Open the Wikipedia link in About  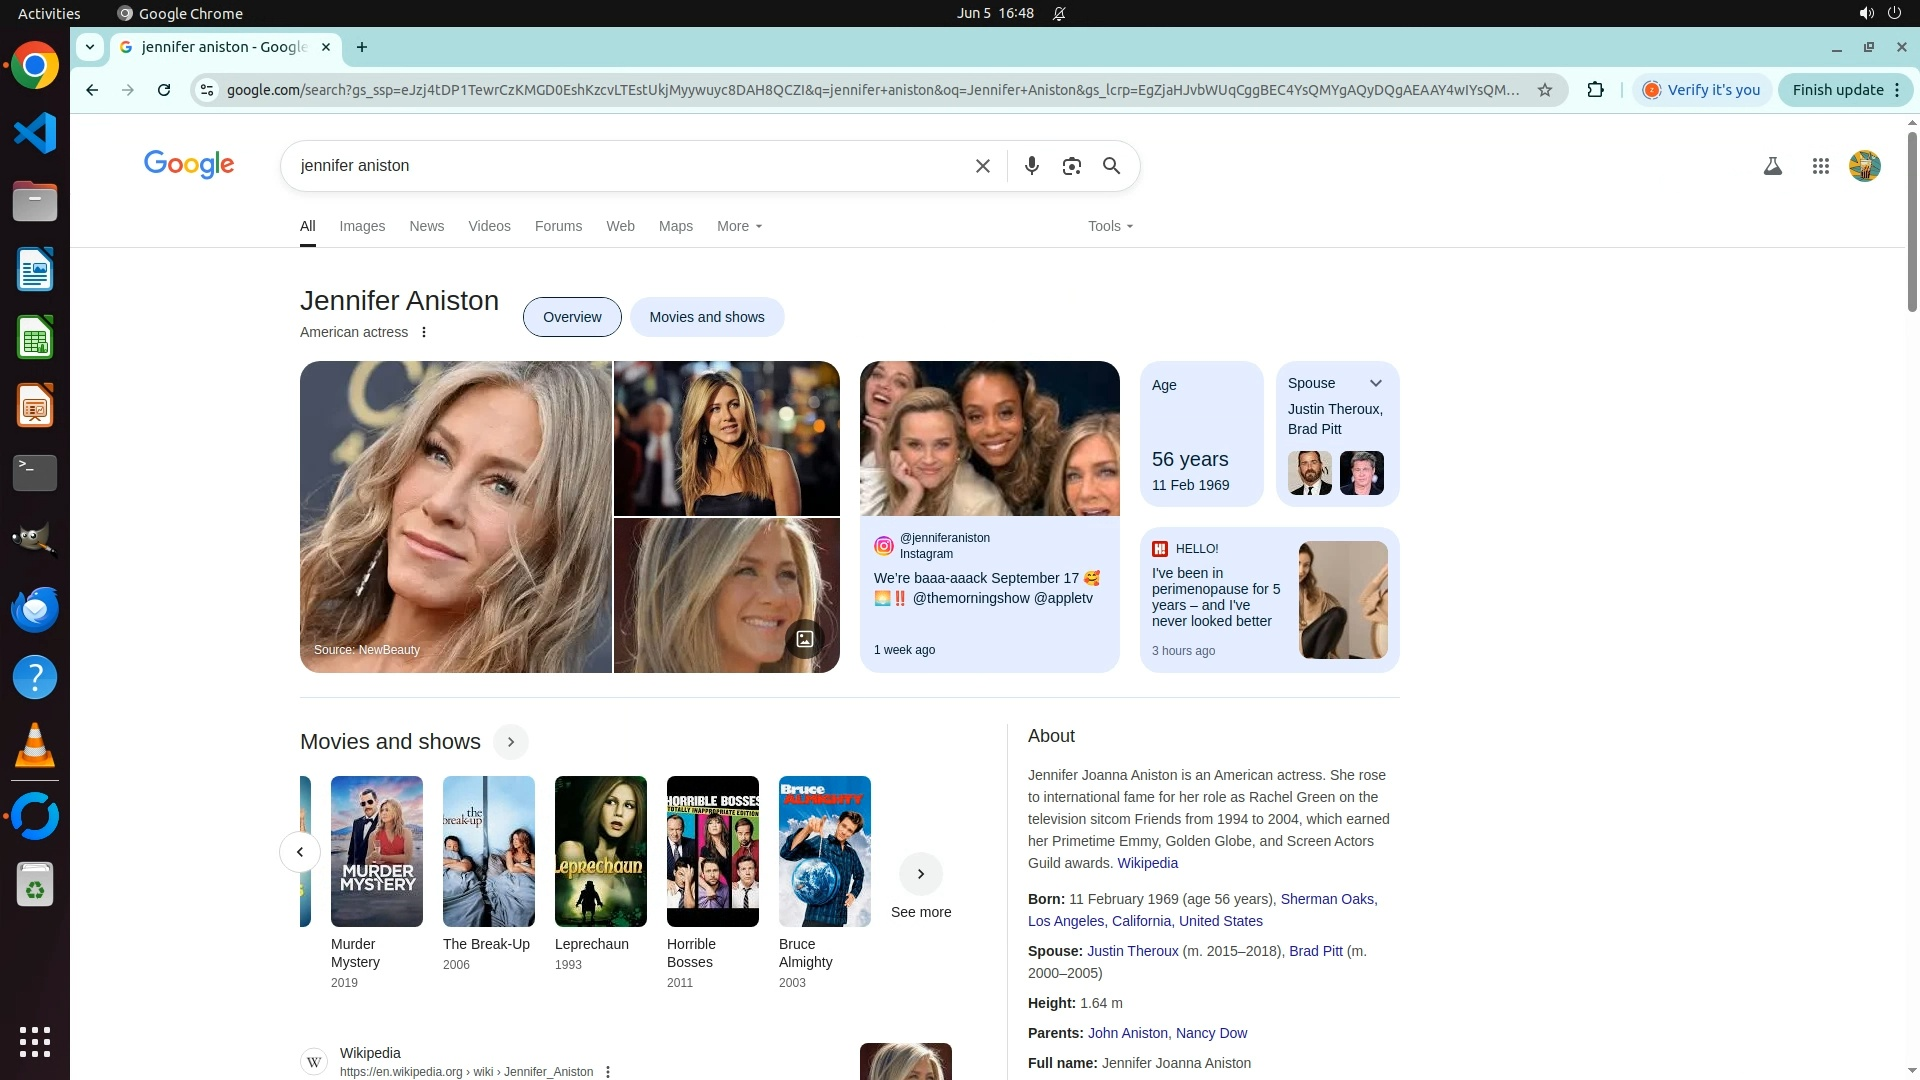click(x=1147, y=863)
